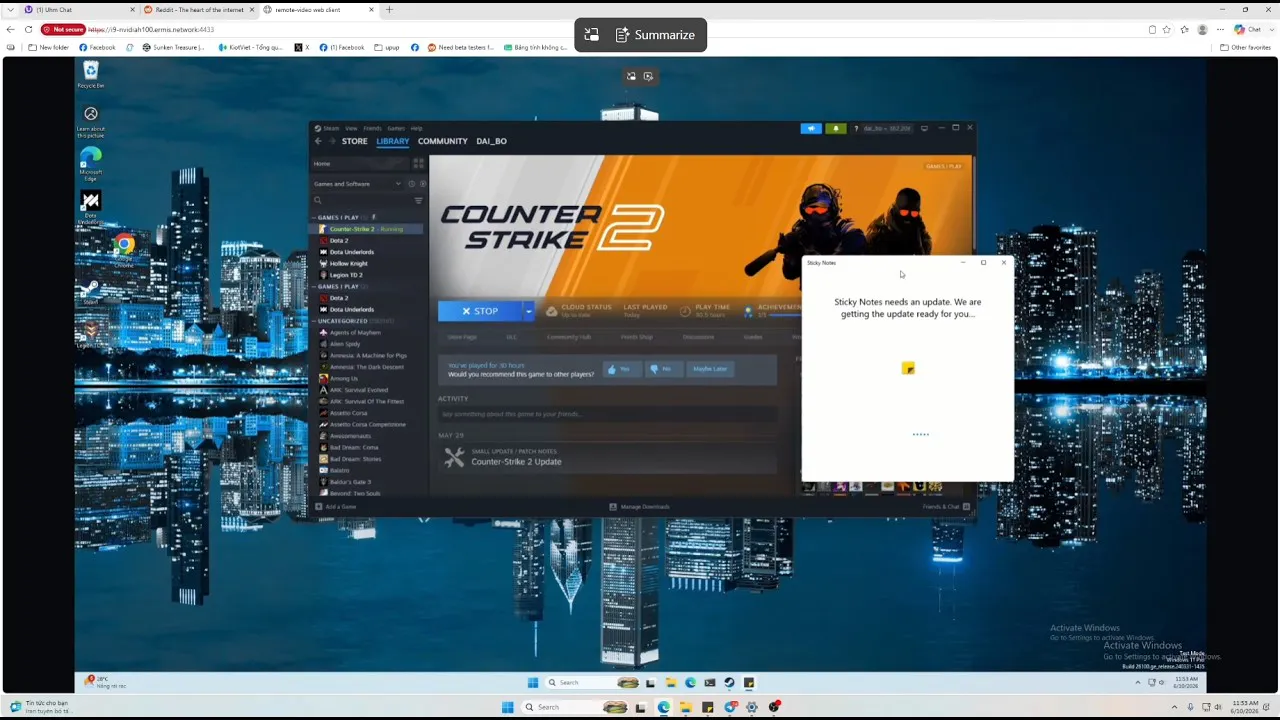Open Manage Downloads in Steam footer
Viewport: 1280px width, 720px height.
[640, 507]
